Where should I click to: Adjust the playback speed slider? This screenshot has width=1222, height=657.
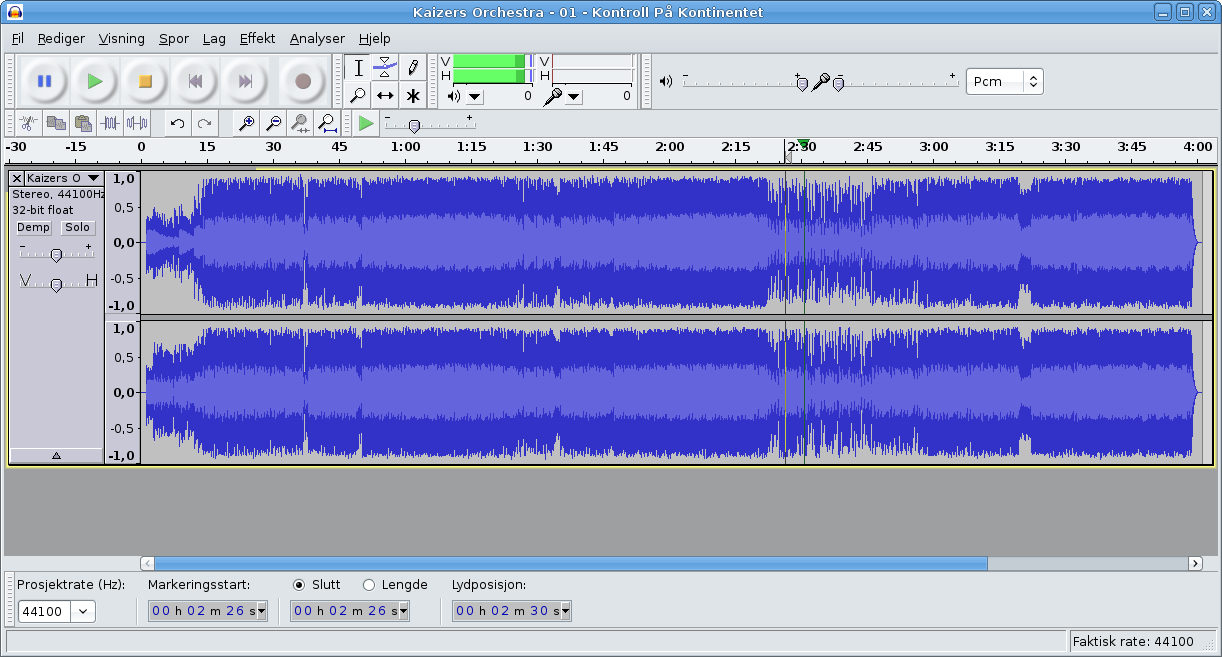click(x=414, y=125)
